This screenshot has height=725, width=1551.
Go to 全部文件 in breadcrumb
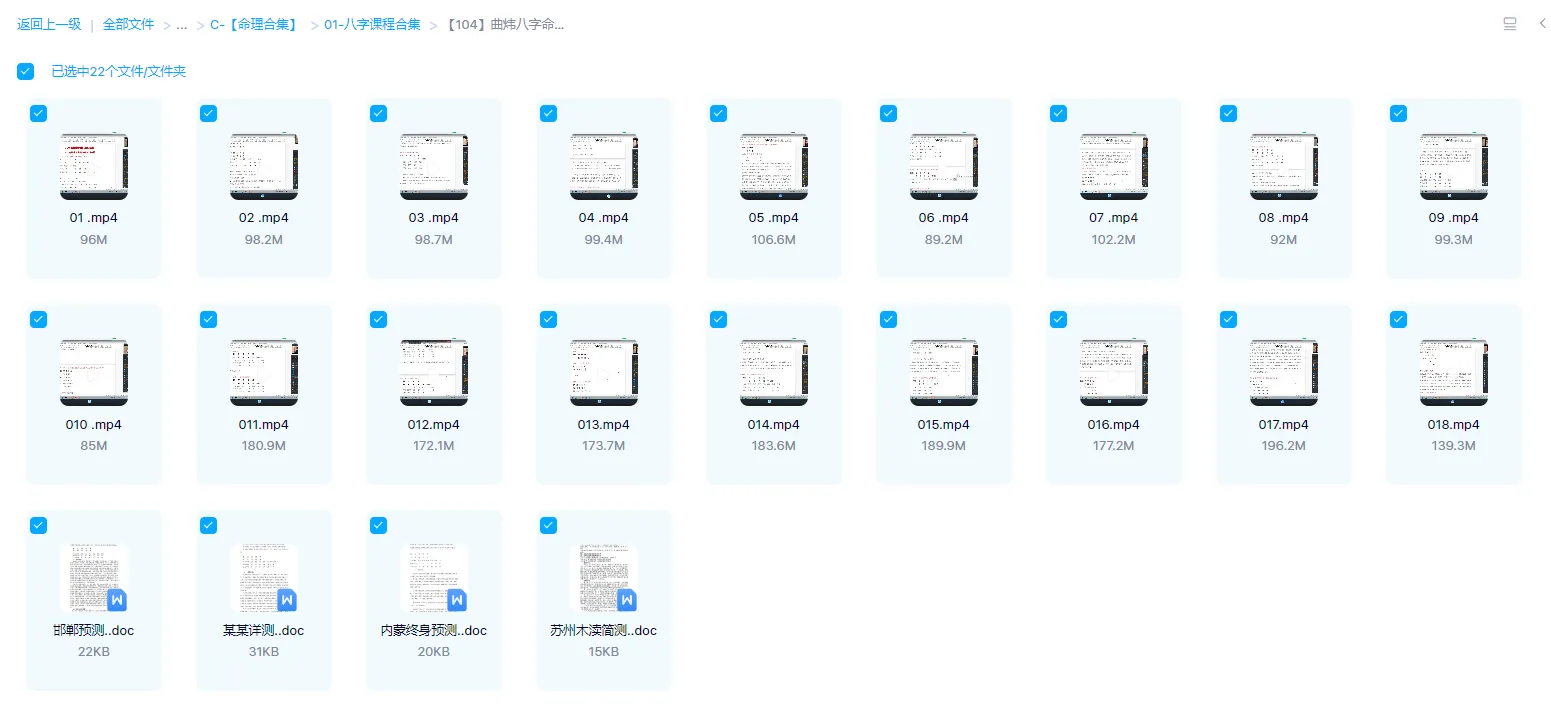pyautogui.click(x=129, y=25)
